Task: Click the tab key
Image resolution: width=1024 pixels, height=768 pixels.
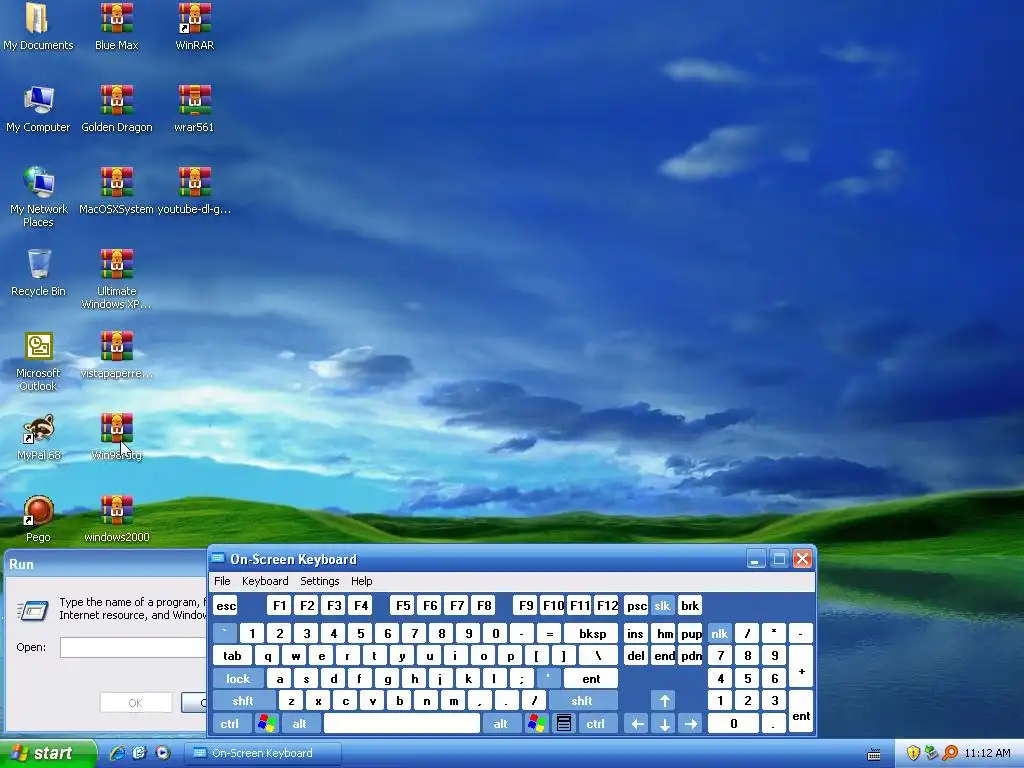Action: [232, 656]
